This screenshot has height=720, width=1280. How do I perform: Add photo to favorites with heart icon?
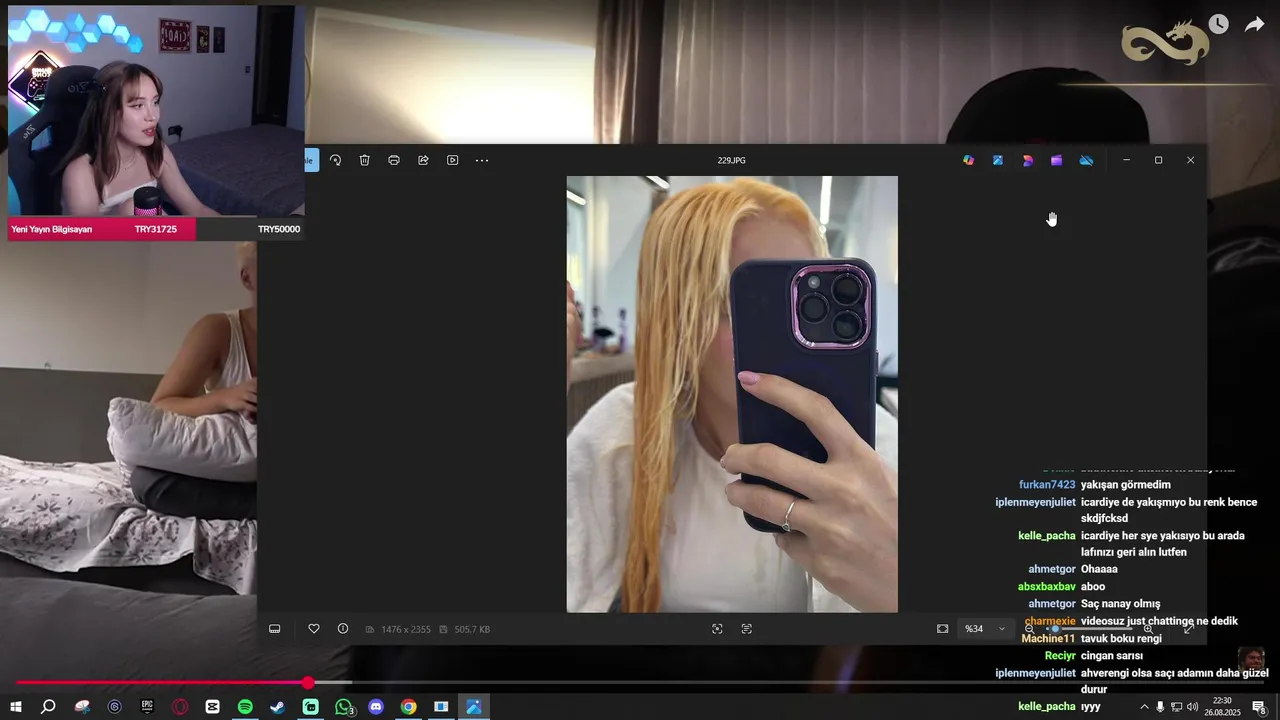[x=314, y=629]
